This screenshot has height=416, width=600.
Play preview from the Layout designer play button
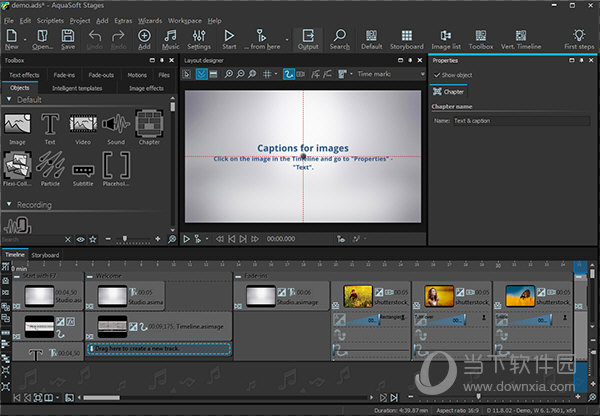click(x=186, y=239)
